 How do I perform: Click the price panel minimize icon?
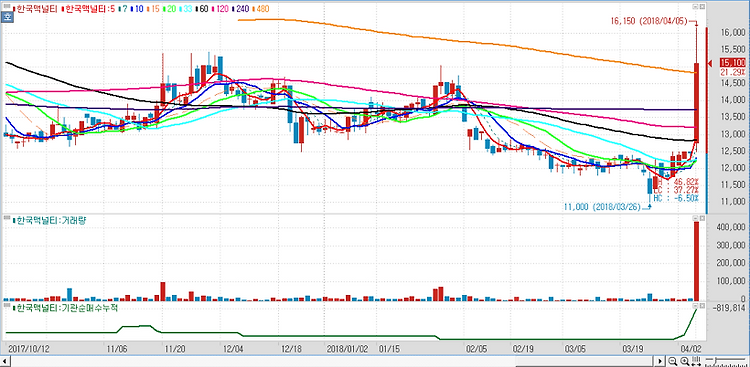695,6
